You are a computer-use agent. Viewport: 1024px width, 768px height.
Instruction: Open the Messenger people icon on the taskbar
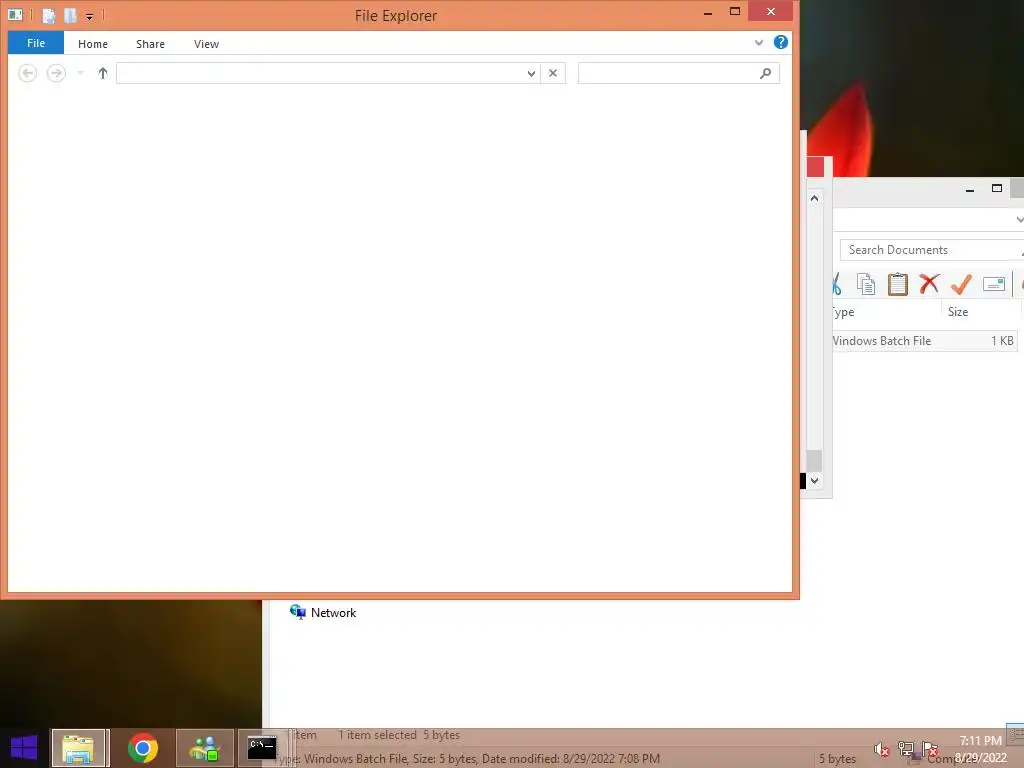[x=204, y=748]
